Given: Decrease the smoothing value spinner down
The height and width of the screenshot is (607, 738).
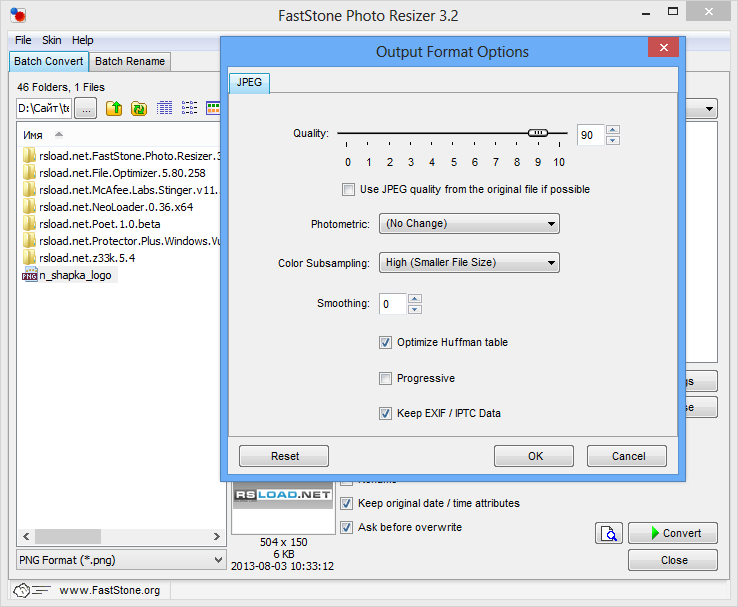Looking at the screenshot, I should click(x=414, y=309).
